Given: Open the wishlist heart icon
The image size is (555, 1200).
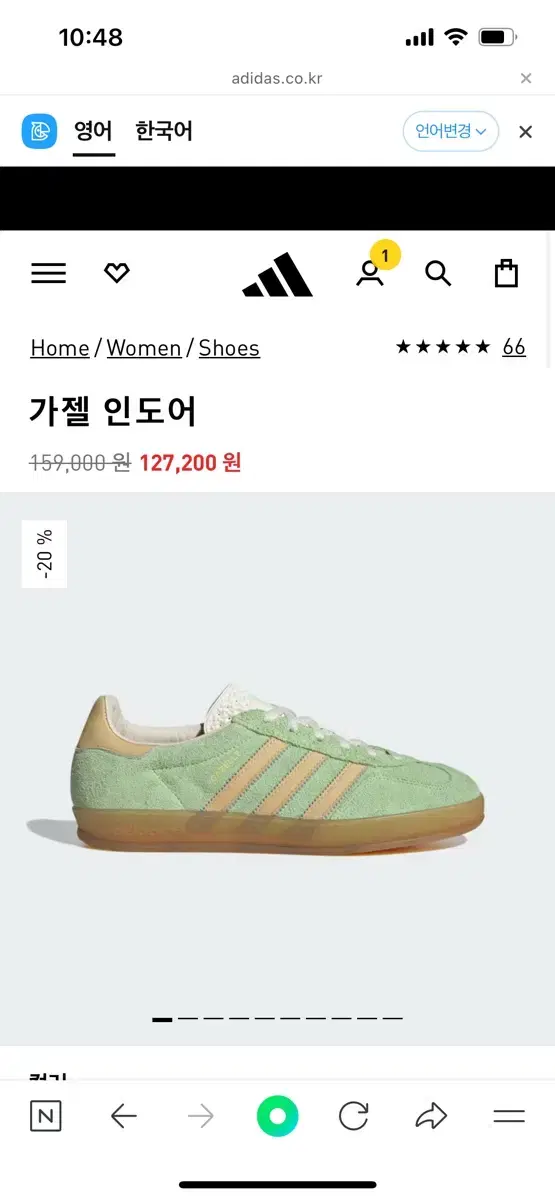Looking at the screenshot, I should pos(117,273).
